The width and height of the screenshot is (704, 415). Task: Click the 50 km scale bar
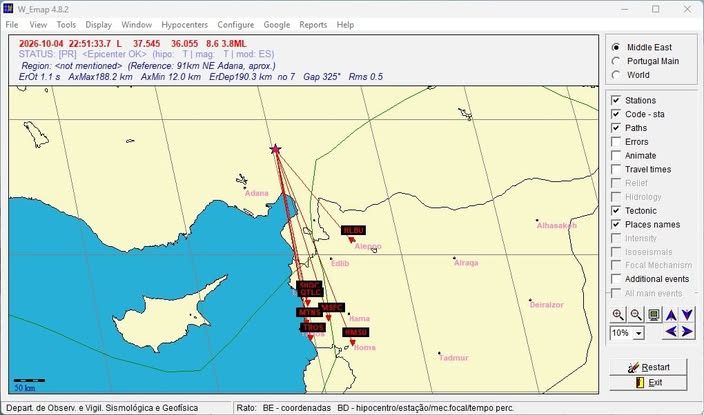tap(29, 384)
